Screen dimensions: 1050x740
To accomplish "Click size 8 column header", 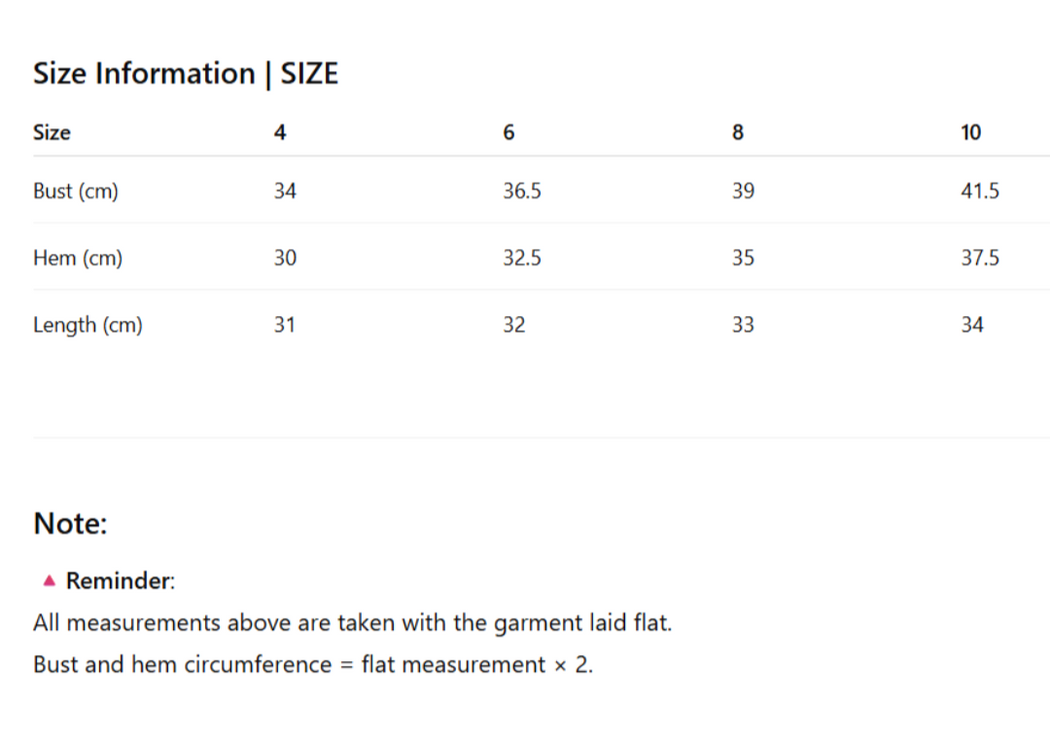I will coord(738,132).
